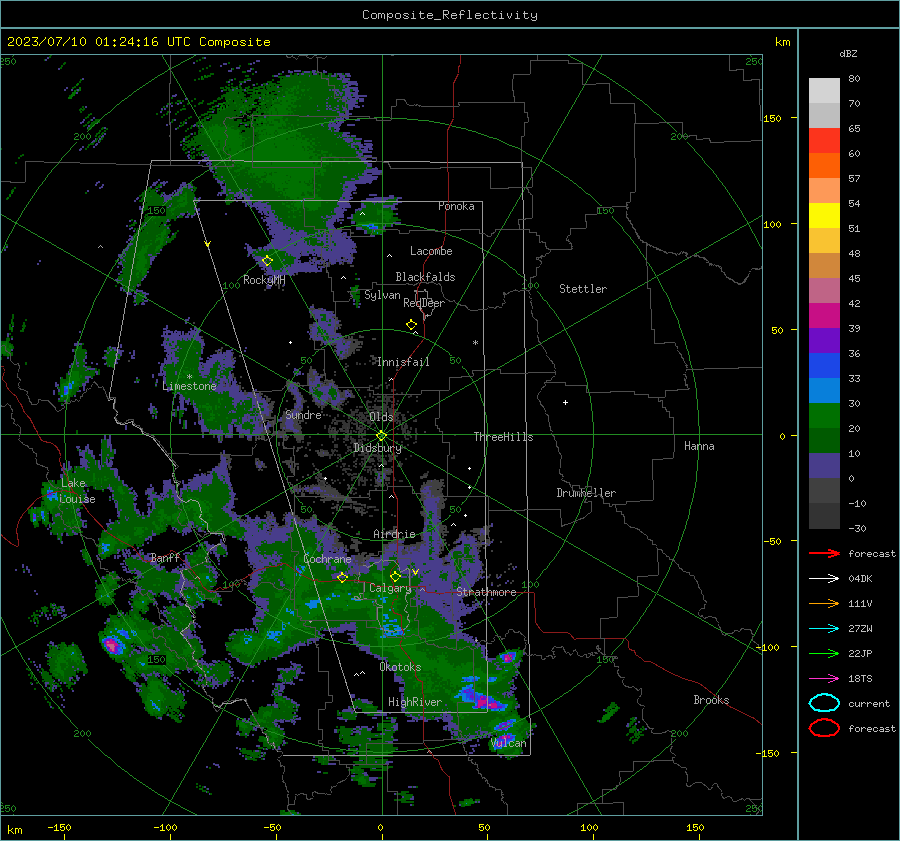The height and width of the screenshot is (841, 900).
Task: Click the light gray 80 dBZ swatch
Action: [x=824, y=90]
